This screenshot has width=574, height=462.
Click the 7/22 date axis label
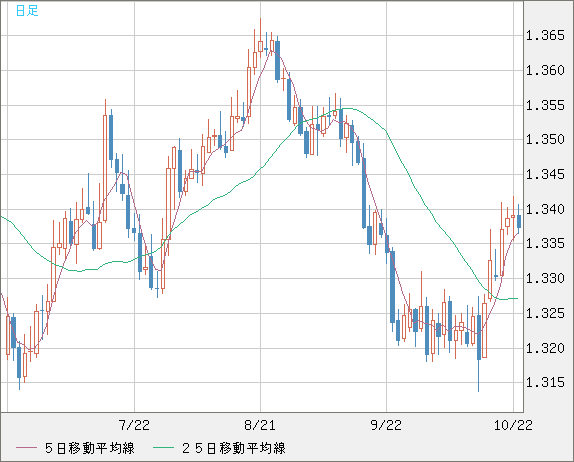(134, 425)
